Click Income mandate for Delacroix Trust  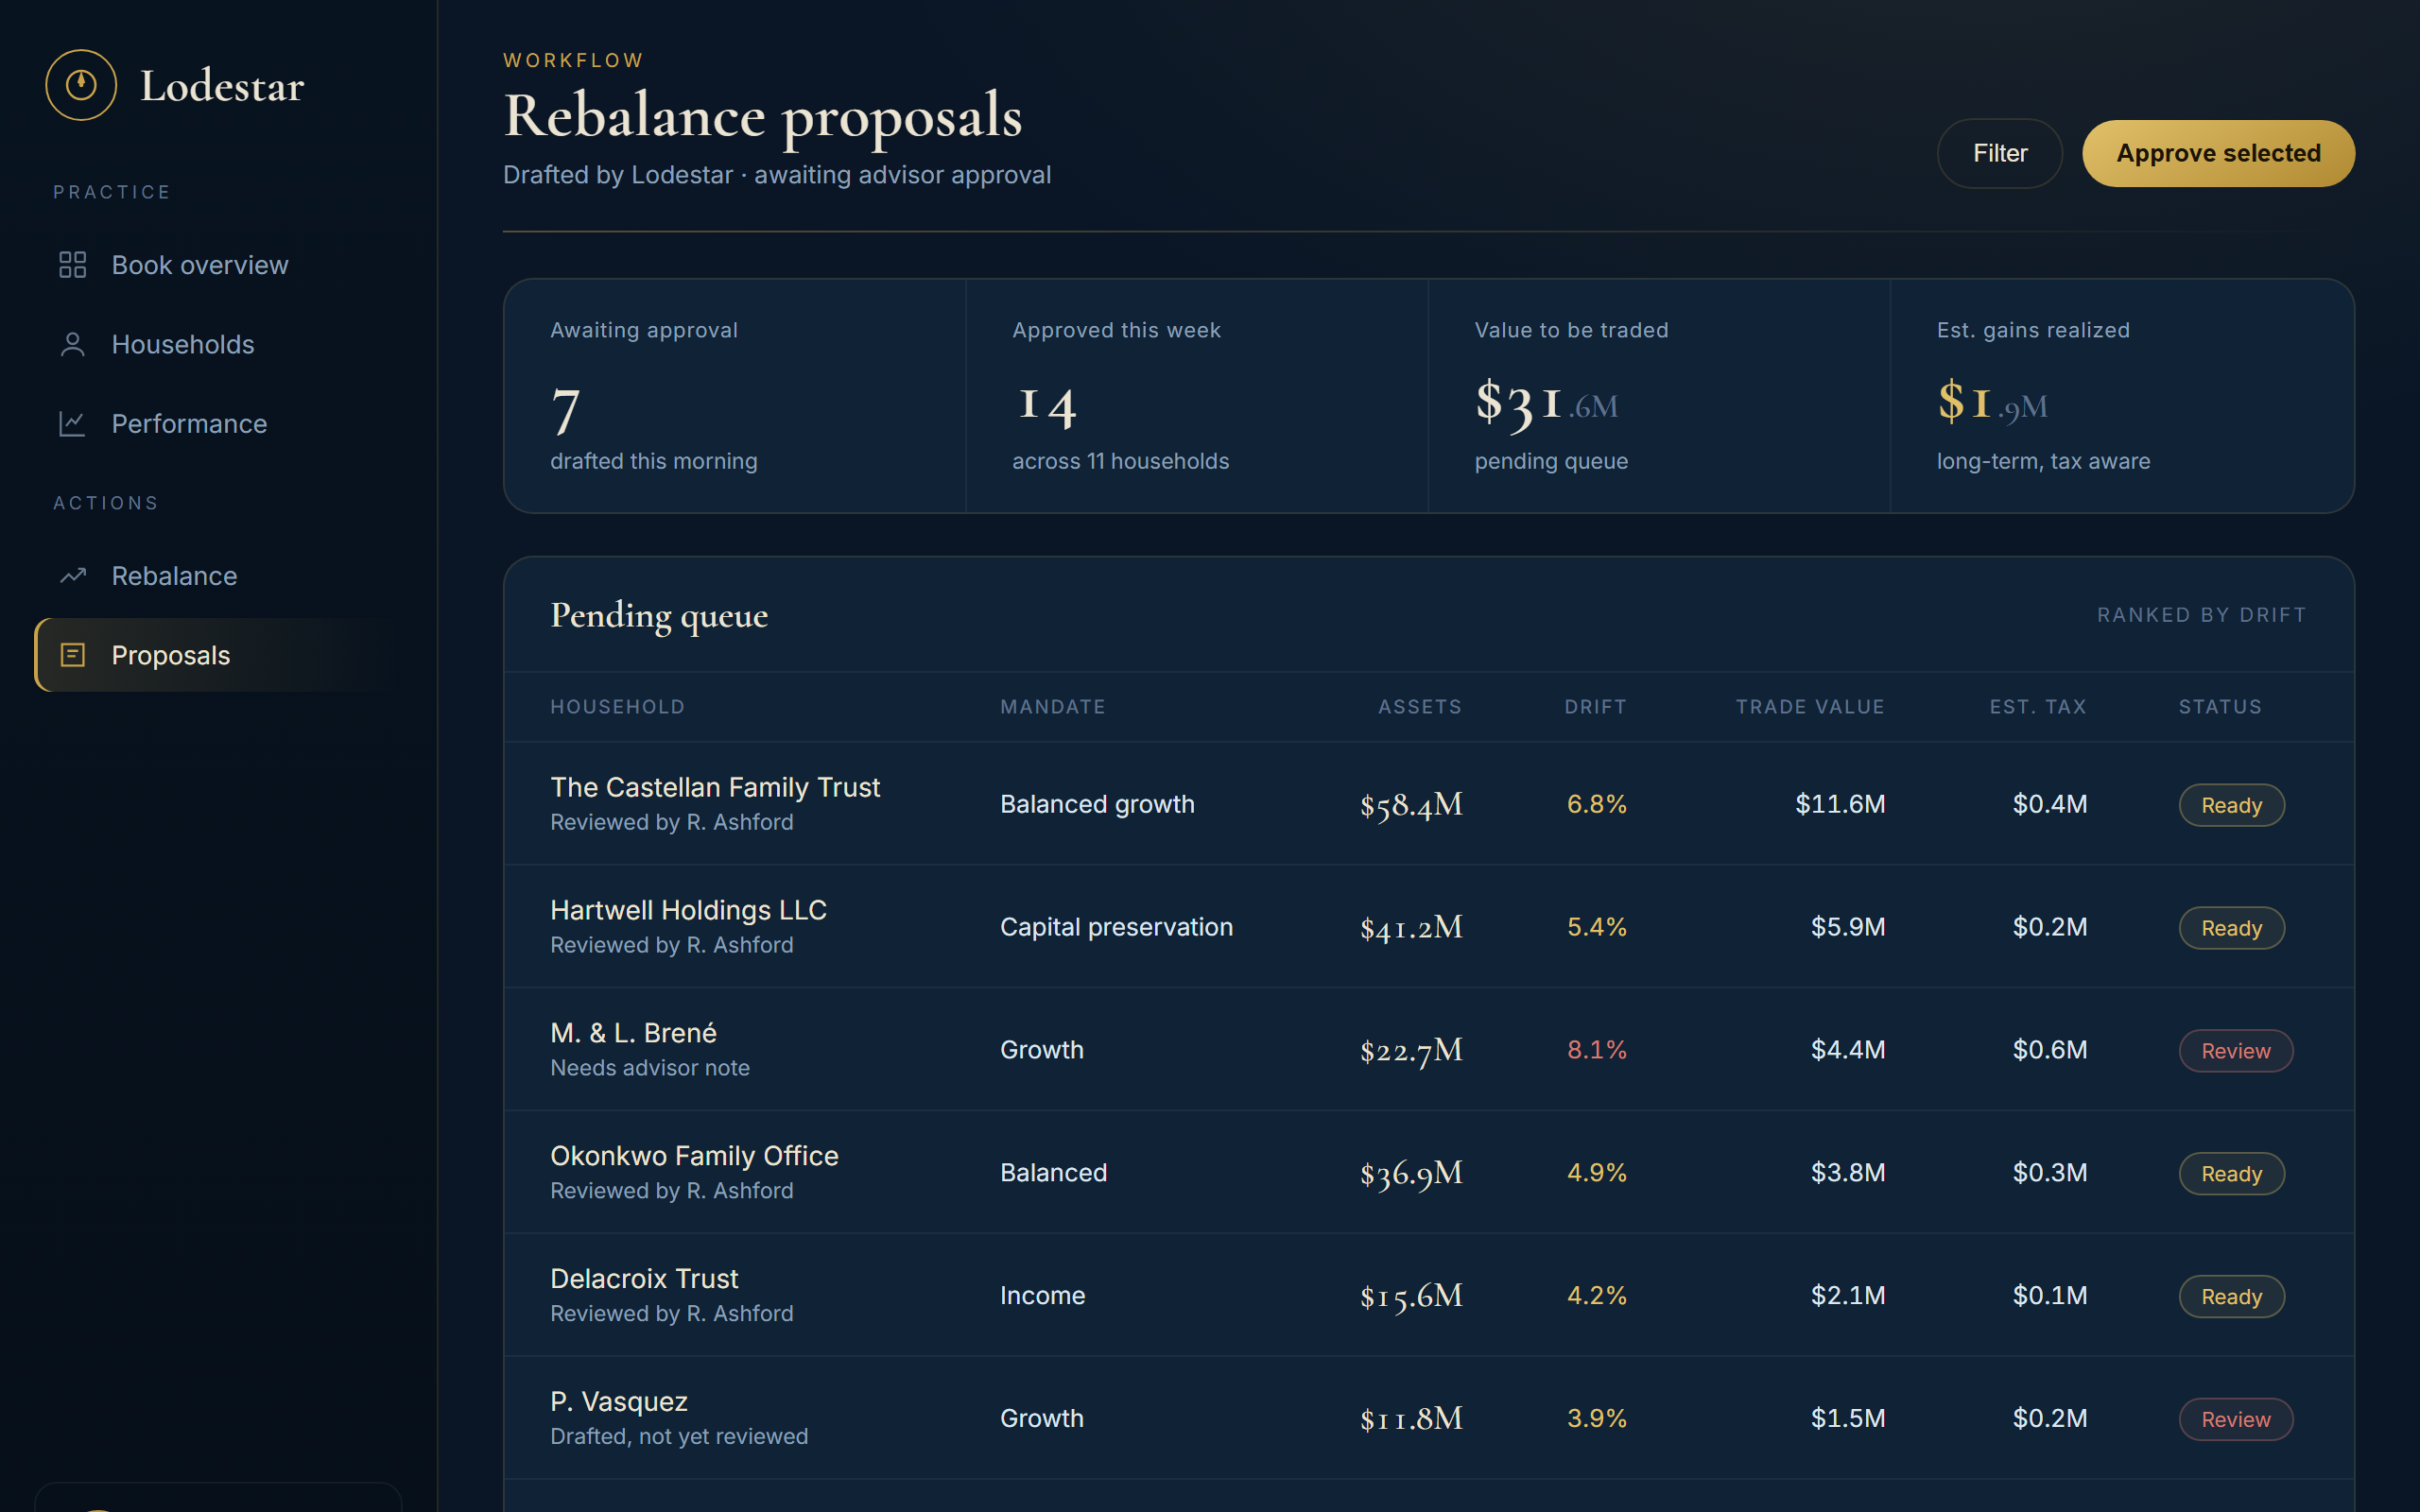[x=1042, y=1296]
